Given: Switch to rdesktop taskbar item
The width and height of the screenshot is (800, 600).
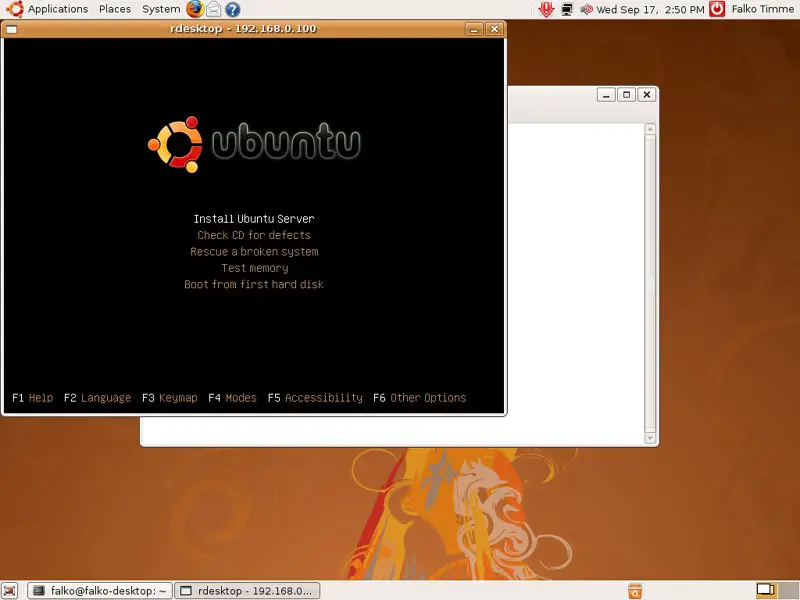Looking at the screenshot, I should (x=247, y=591).
